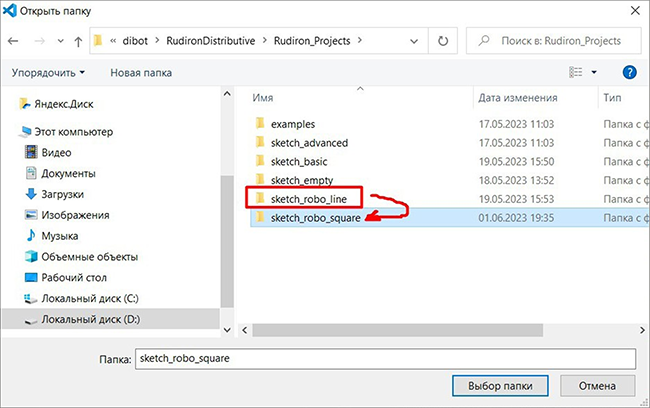Screen dimensions: 650x408
Task: Go back with the left arrow
Action: [13, 41]
